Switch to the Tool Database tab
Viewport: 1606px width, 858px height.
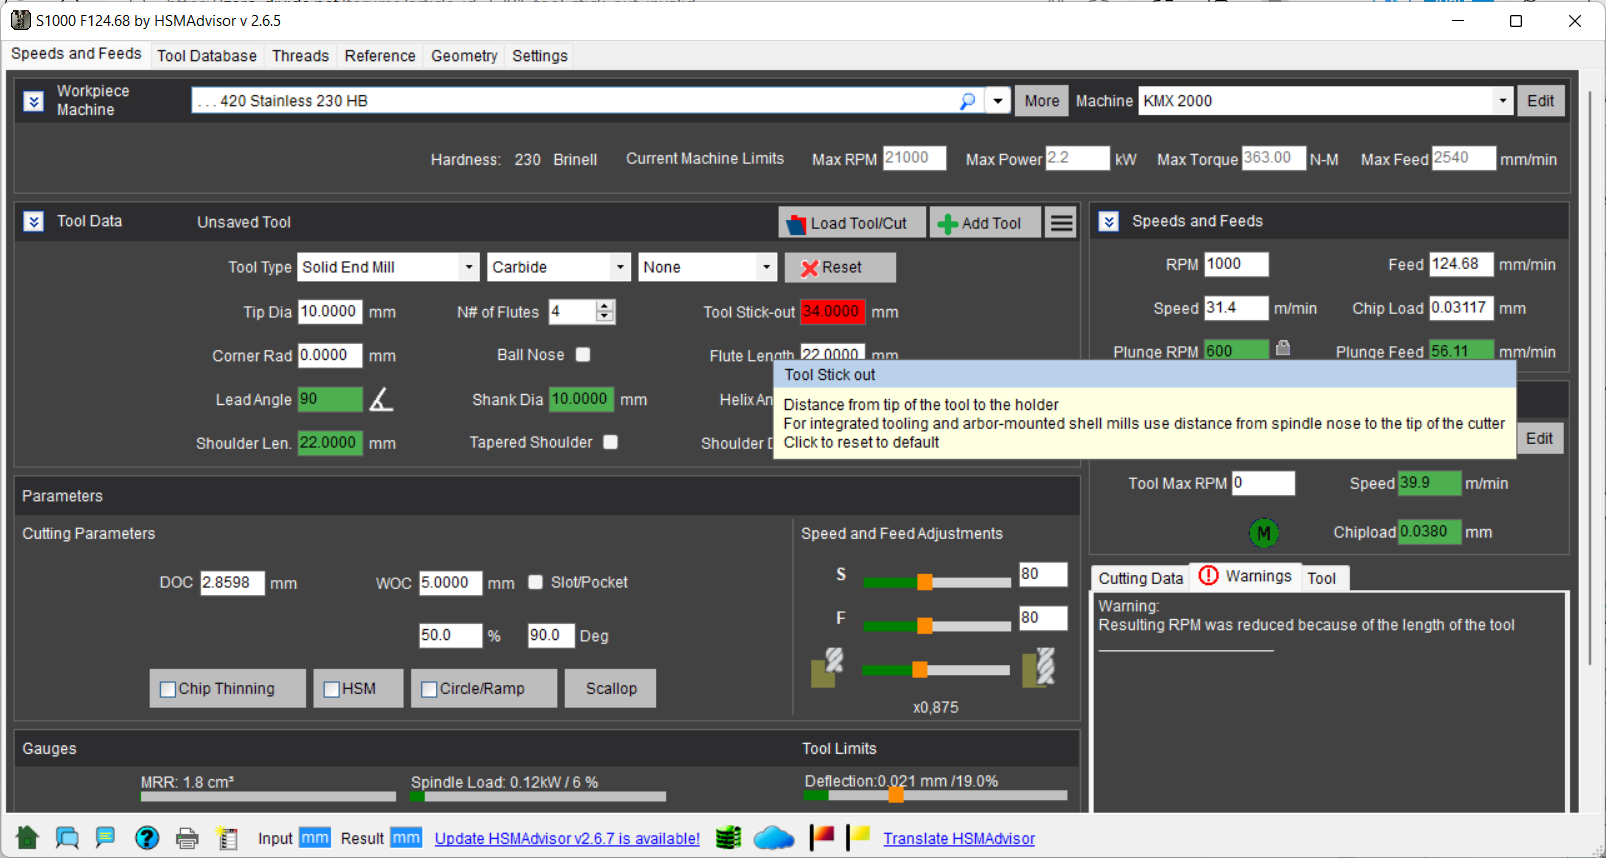point(206,56)
